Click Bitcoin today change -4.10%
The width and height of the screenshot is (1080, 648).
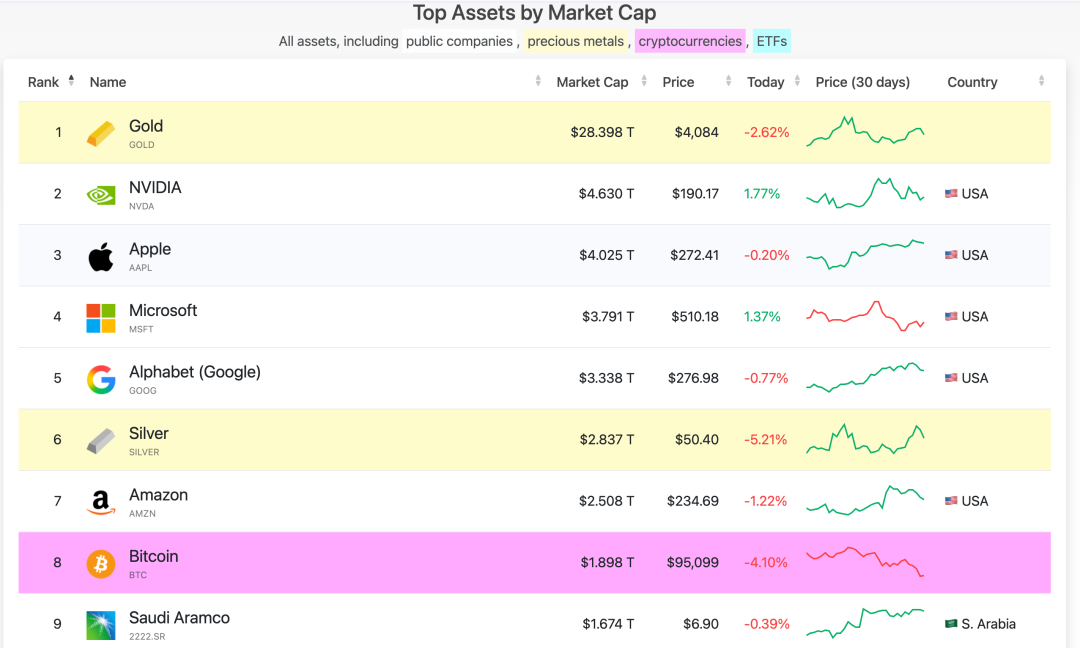click(x=765, y=563)
